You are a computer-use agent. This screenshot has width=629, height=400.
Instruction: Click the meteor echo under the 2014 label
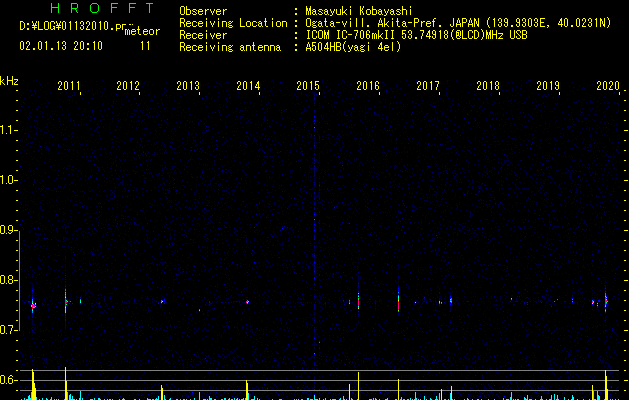click(248, 302)
